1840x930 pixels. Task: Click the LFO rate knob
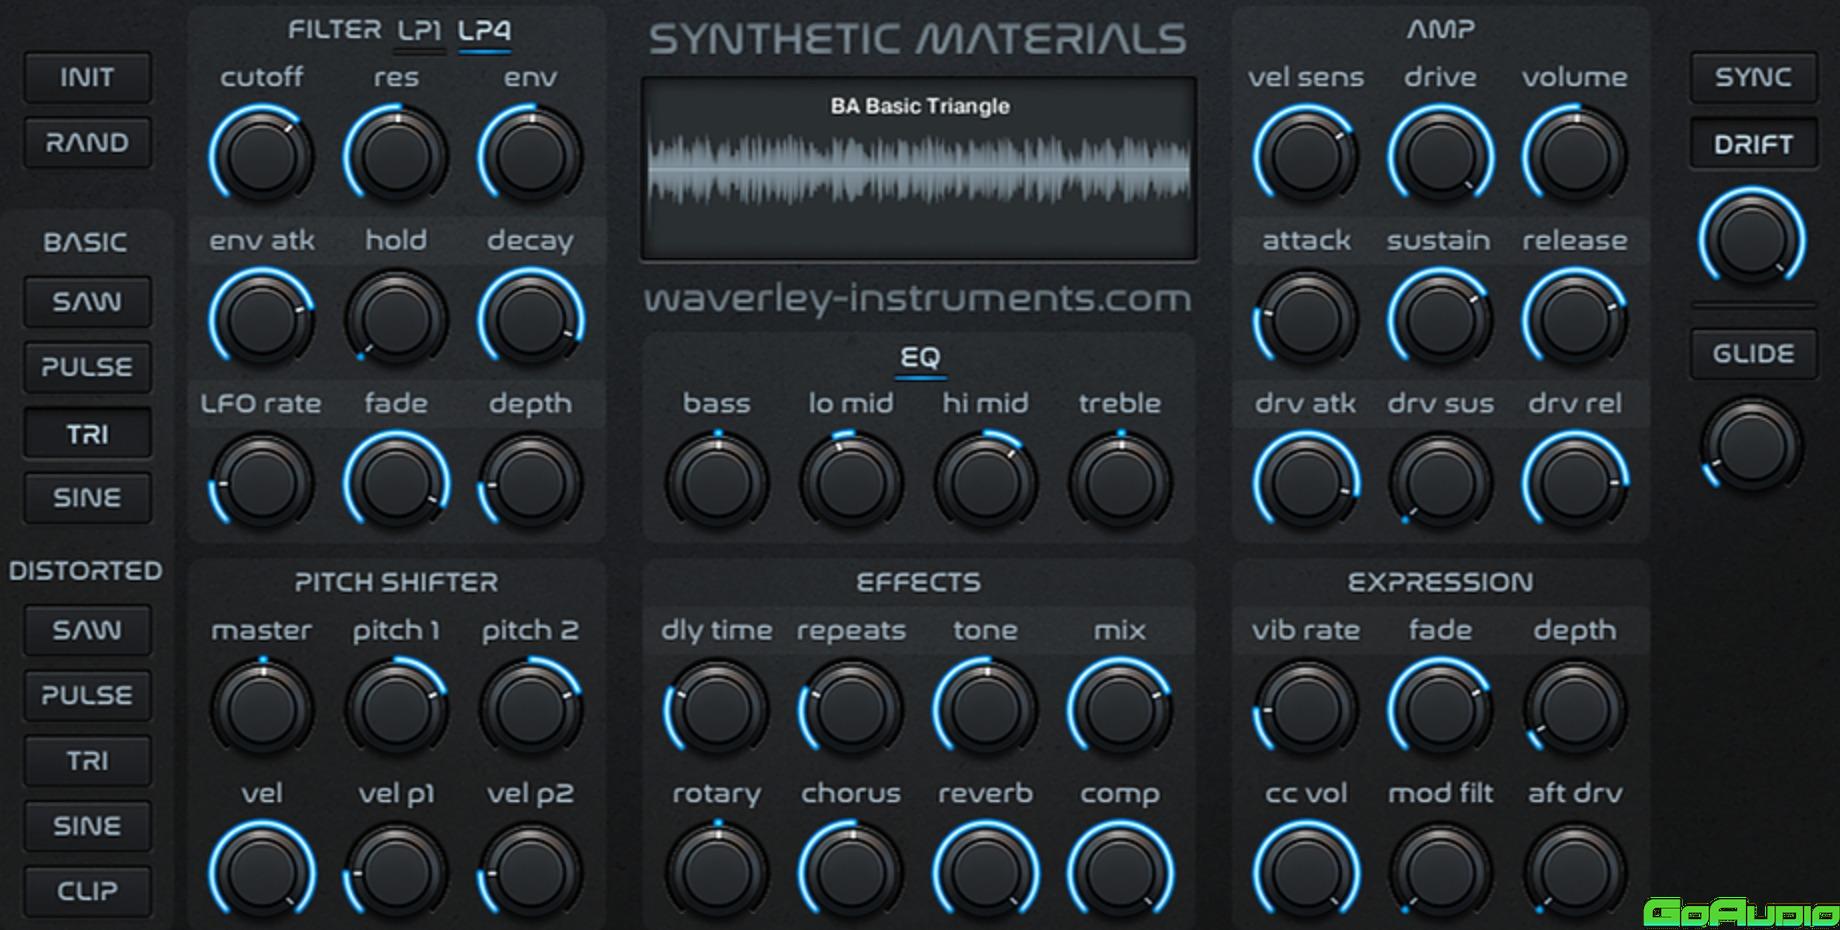[x=261, y=482]
